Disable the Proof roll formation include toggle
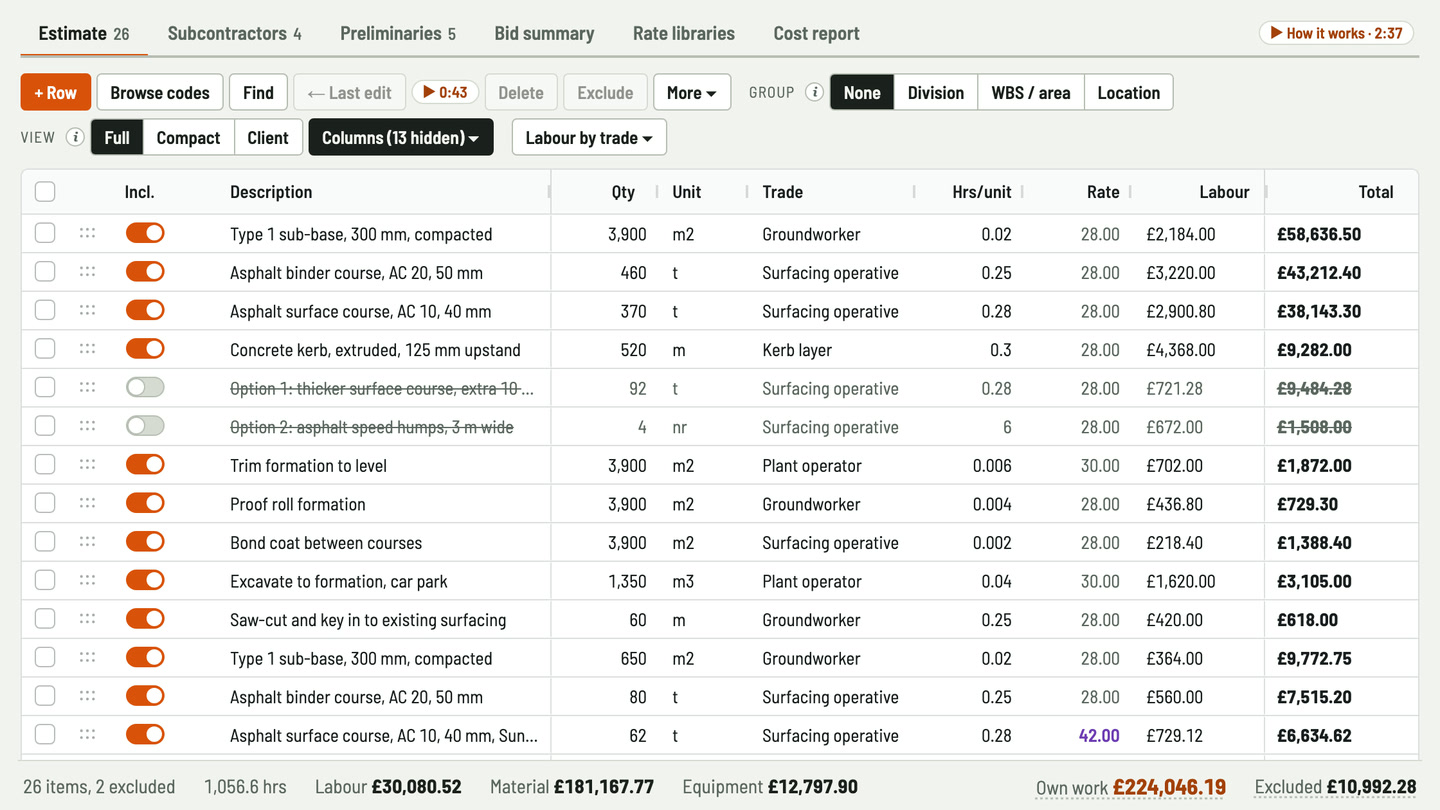This screenshot has width=1440, height=810. click(x=145, y=503)
